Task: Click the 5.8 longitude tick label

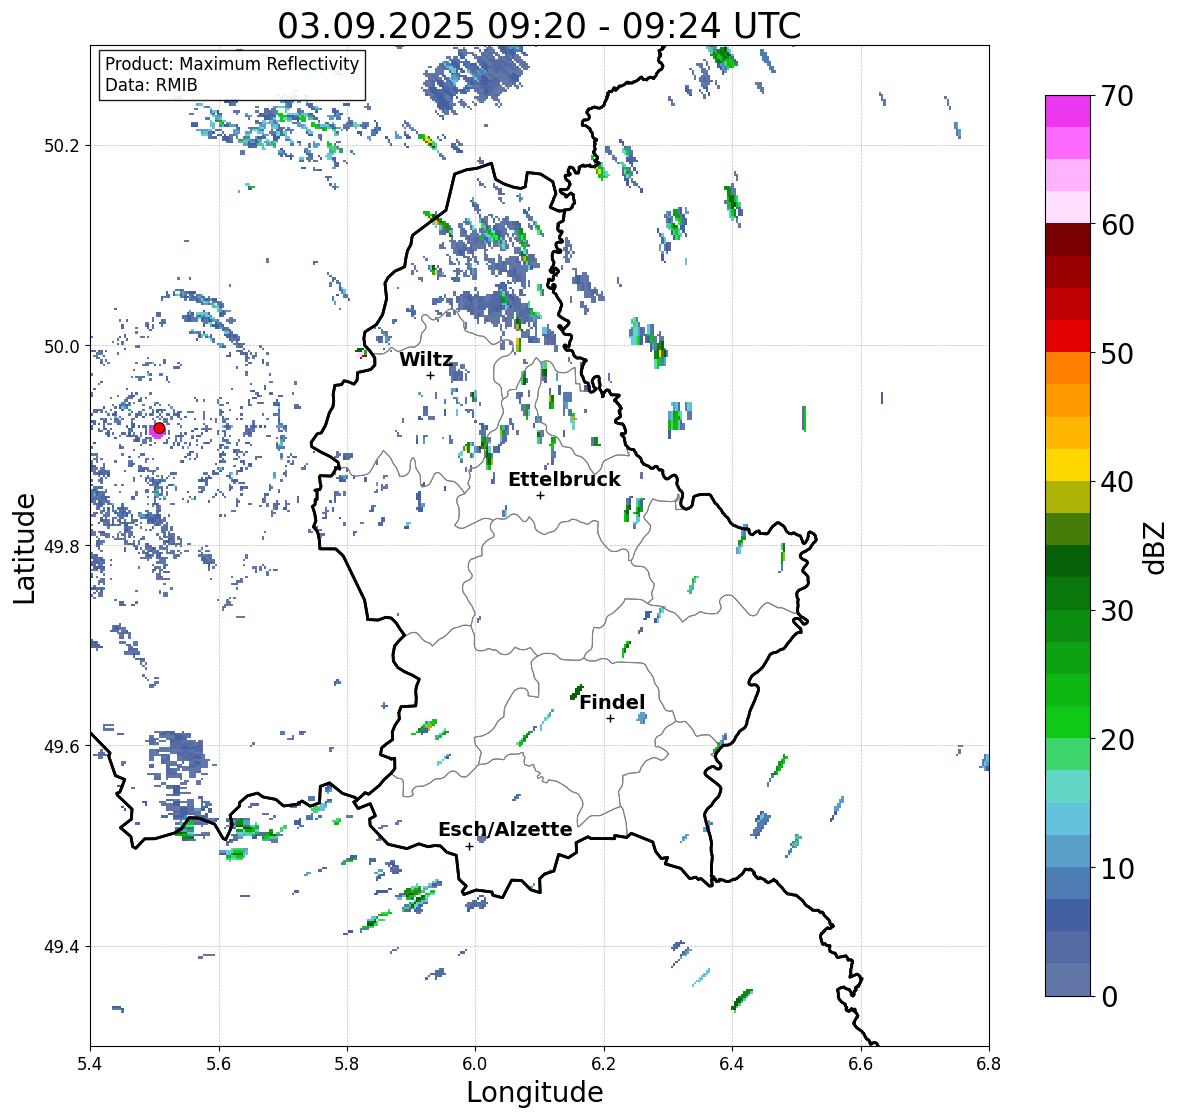Action: coord(347,1064)
